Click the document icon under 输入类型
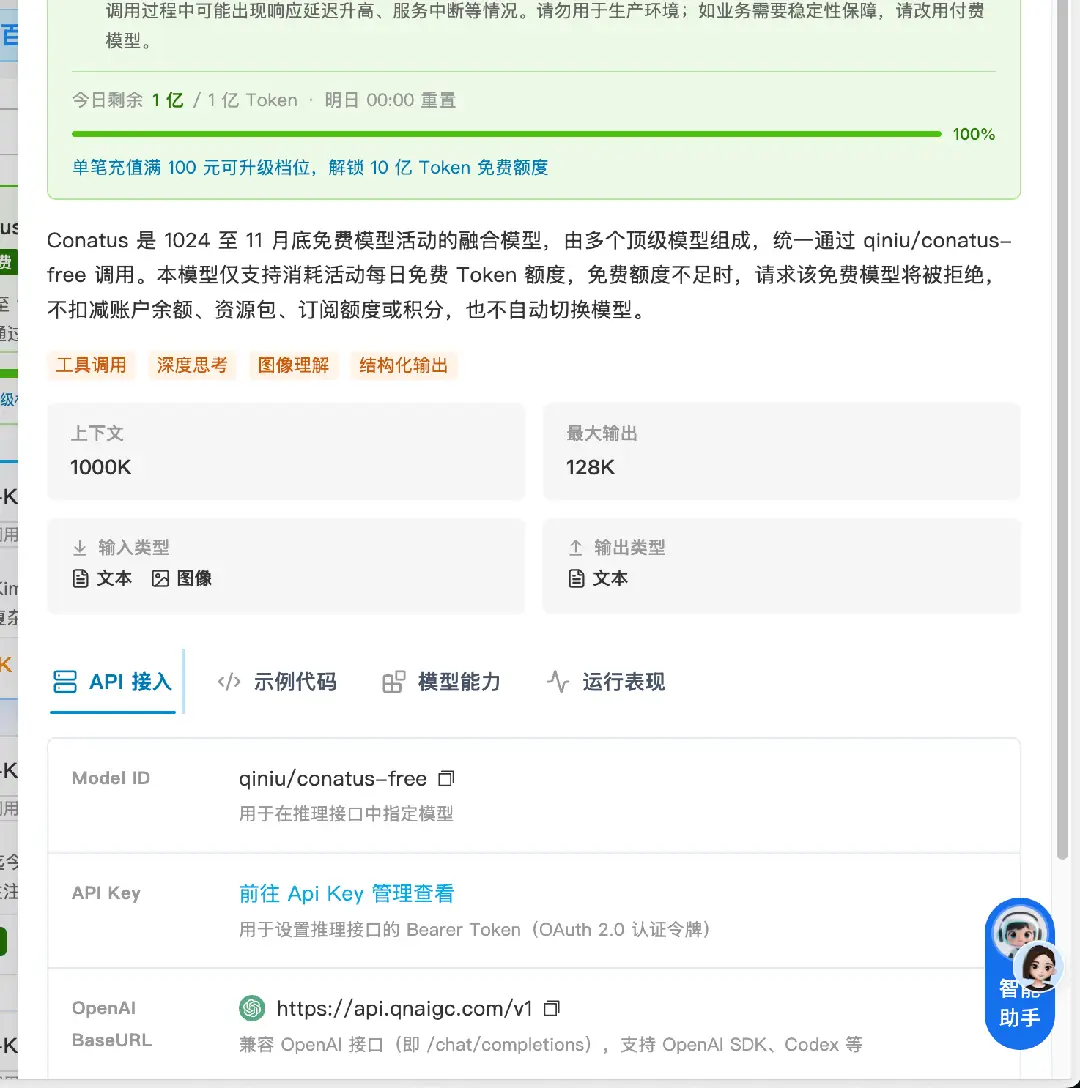Image resolution: width=1080 pixels, height=1088 pixels. (x=81, y=579)
